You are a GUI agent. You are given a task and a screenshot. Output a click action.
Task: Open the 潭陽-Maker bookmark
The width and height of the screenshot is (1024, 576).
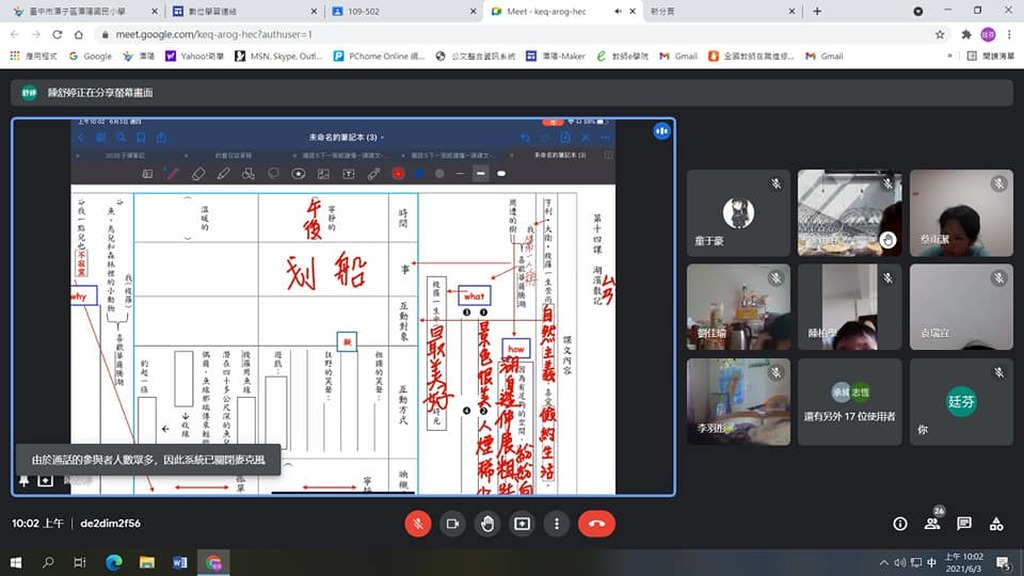(556, 56)
